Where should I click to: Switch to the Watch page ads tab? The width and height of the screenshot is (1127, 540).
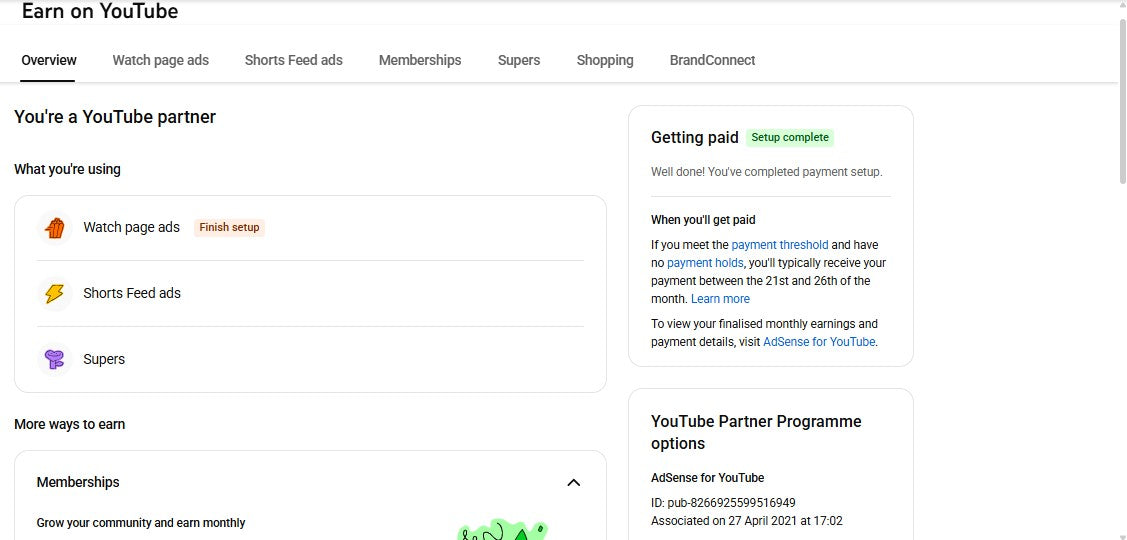tap(160, 60)
